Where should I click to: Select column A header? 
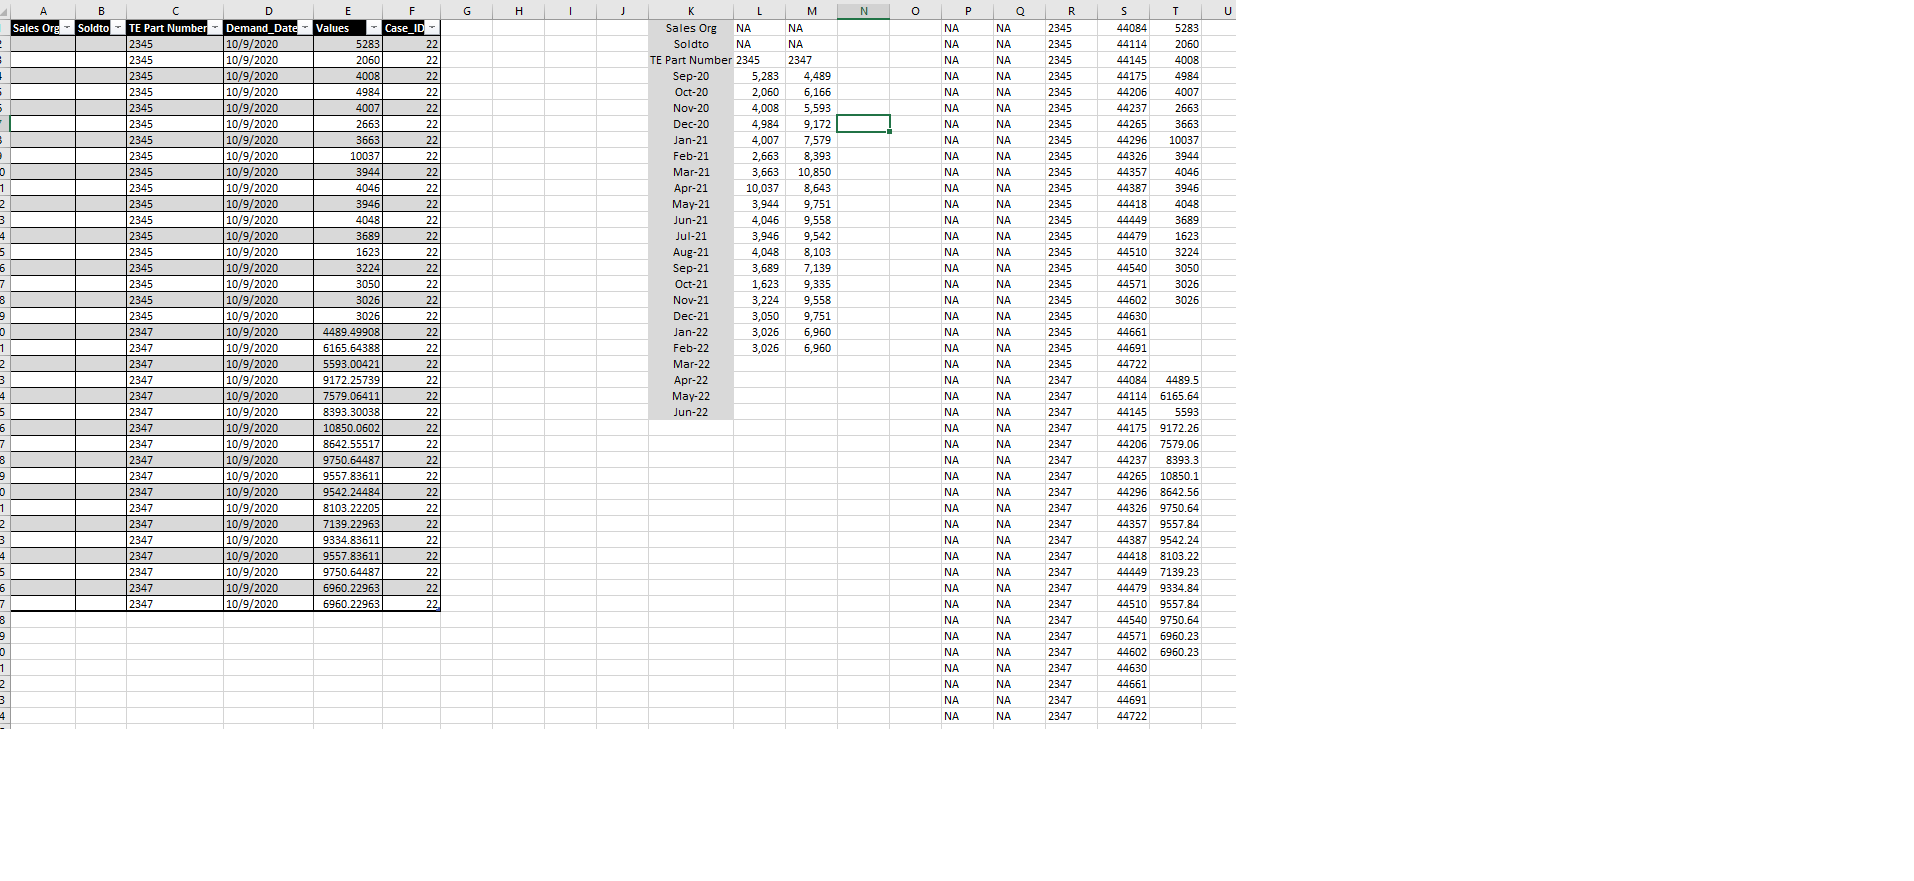tap(43, 11)
